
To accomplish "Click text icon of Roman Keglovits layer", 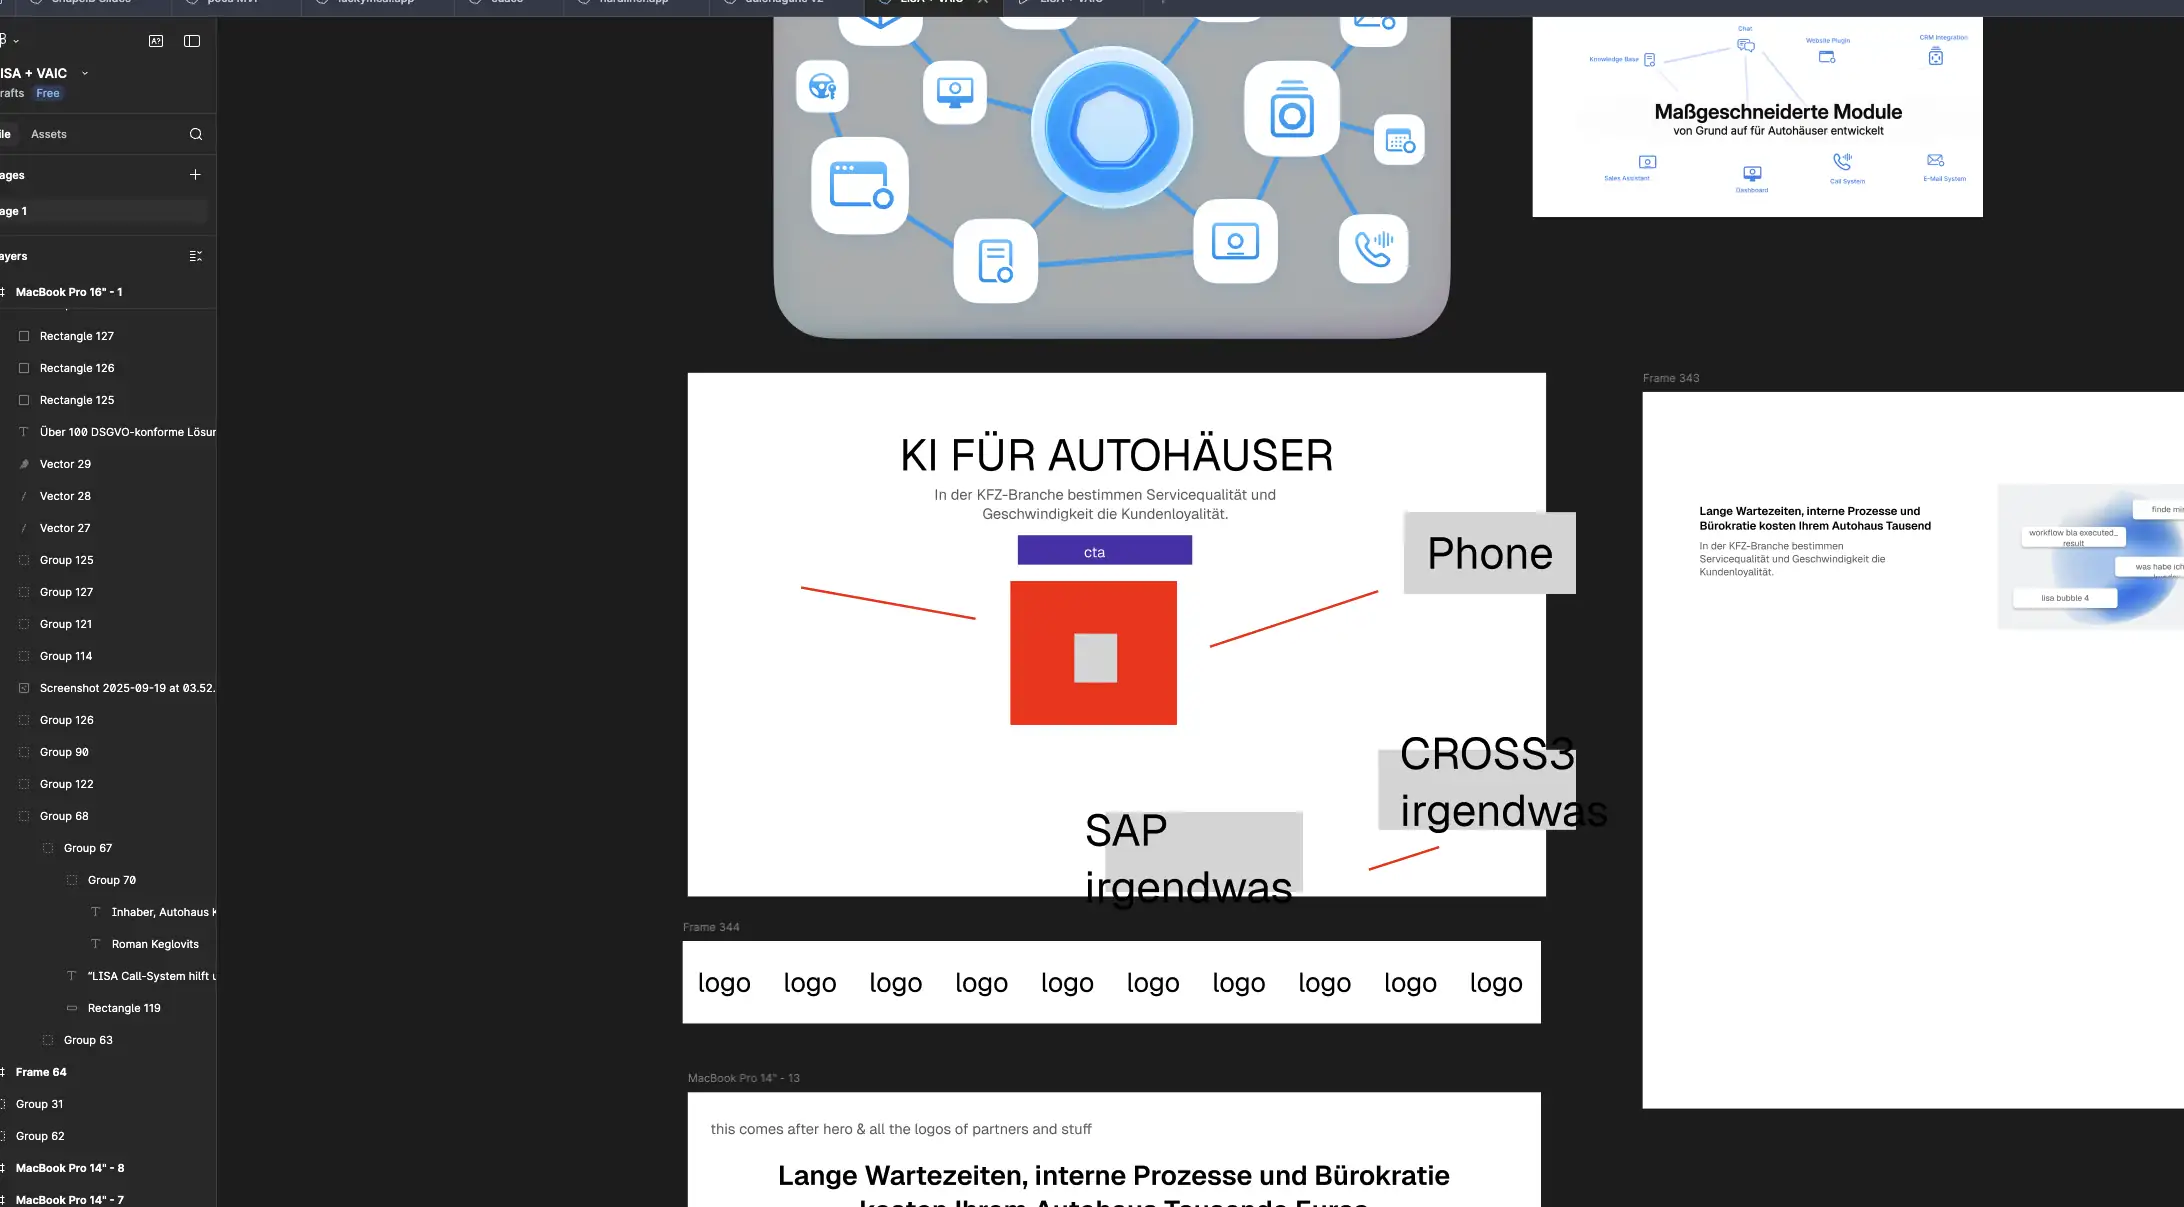I will tap(96, 944).
